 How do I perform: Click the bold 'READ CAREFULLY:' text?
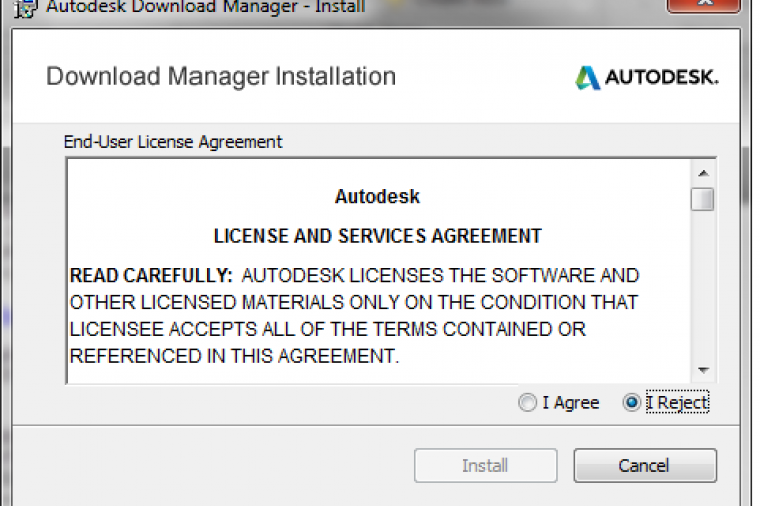tap(151, 275)
